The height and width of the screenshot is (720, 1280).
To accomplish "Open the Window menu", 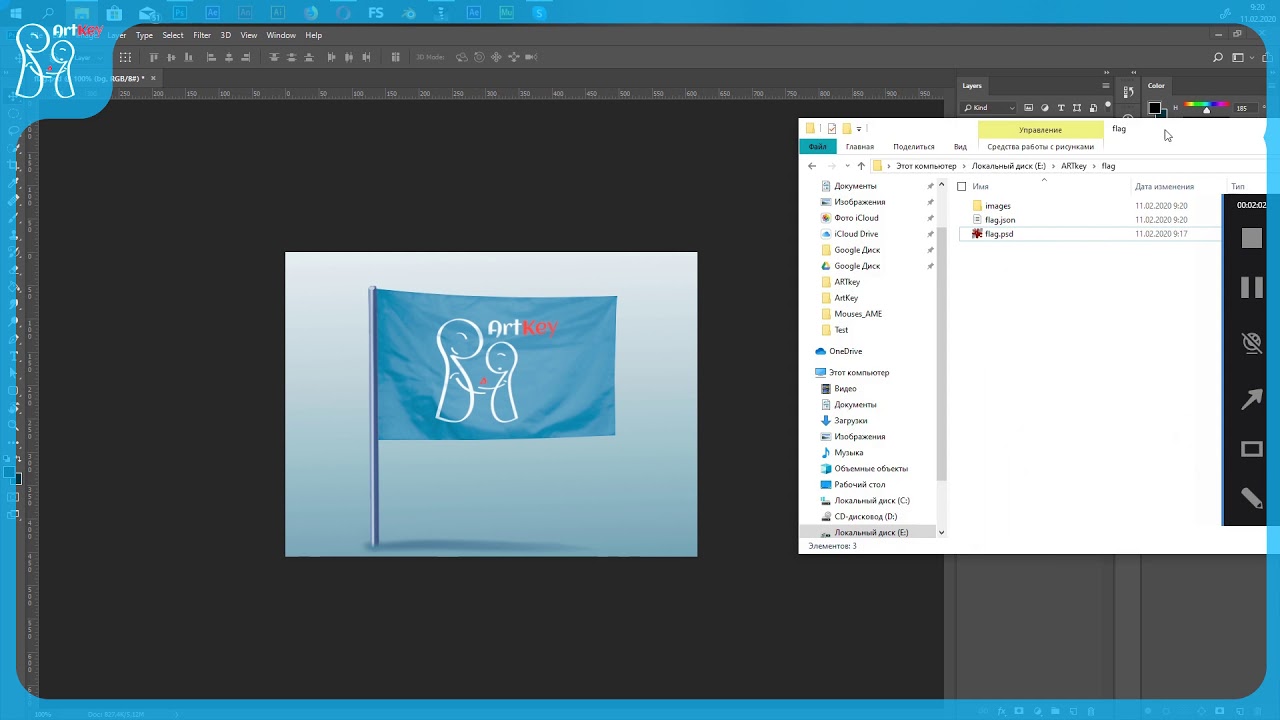I will (281, 35).
